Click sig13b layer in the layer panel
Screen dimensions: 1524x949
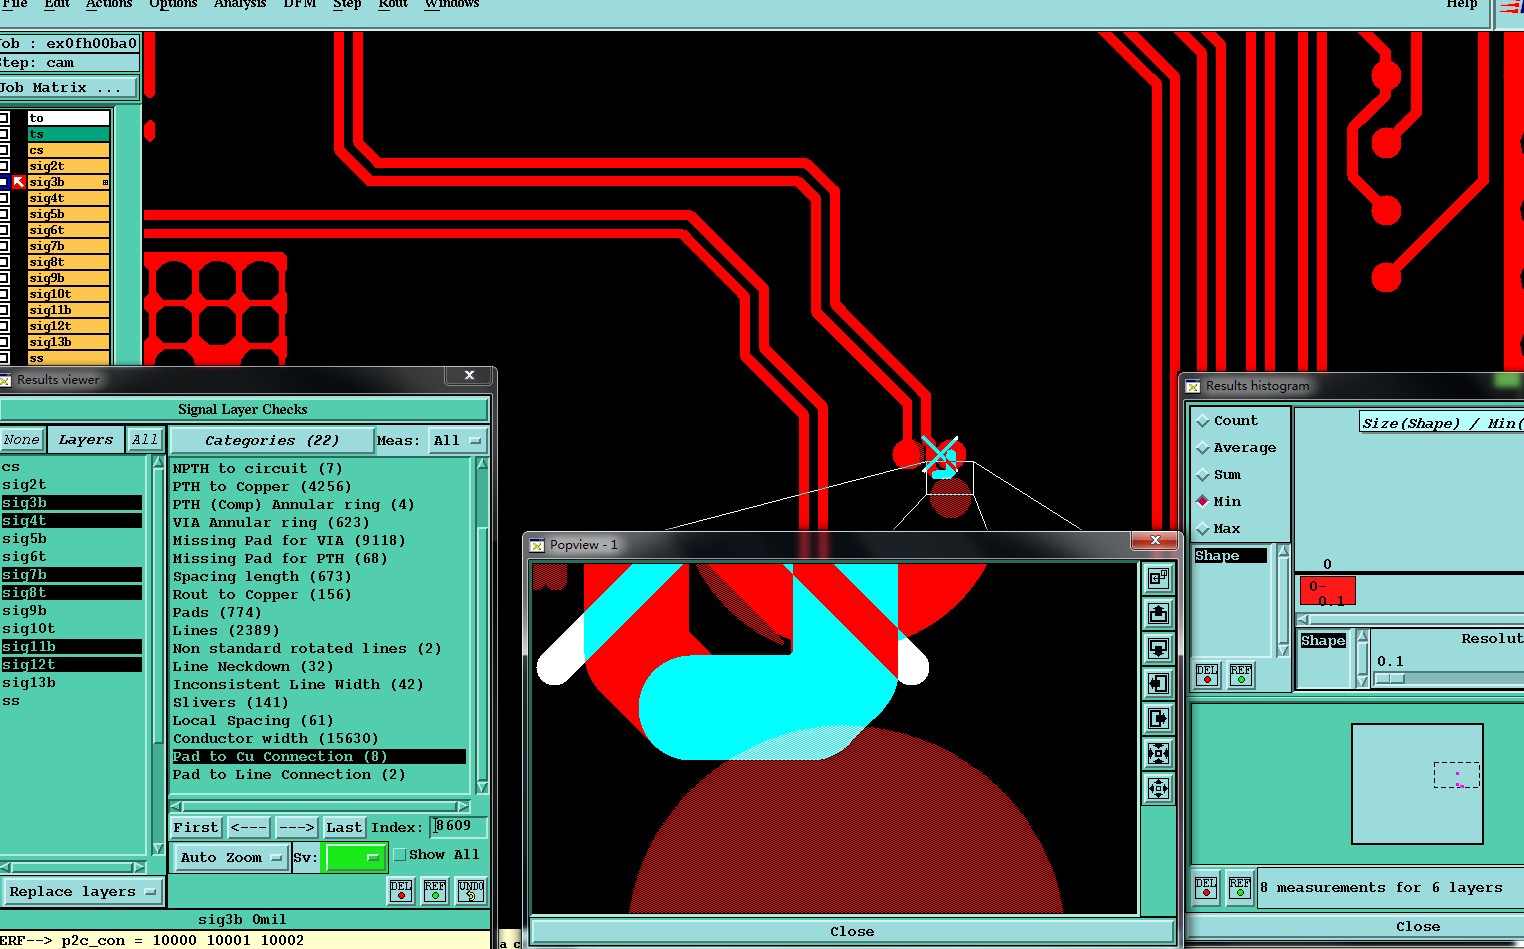coord(68,342)
